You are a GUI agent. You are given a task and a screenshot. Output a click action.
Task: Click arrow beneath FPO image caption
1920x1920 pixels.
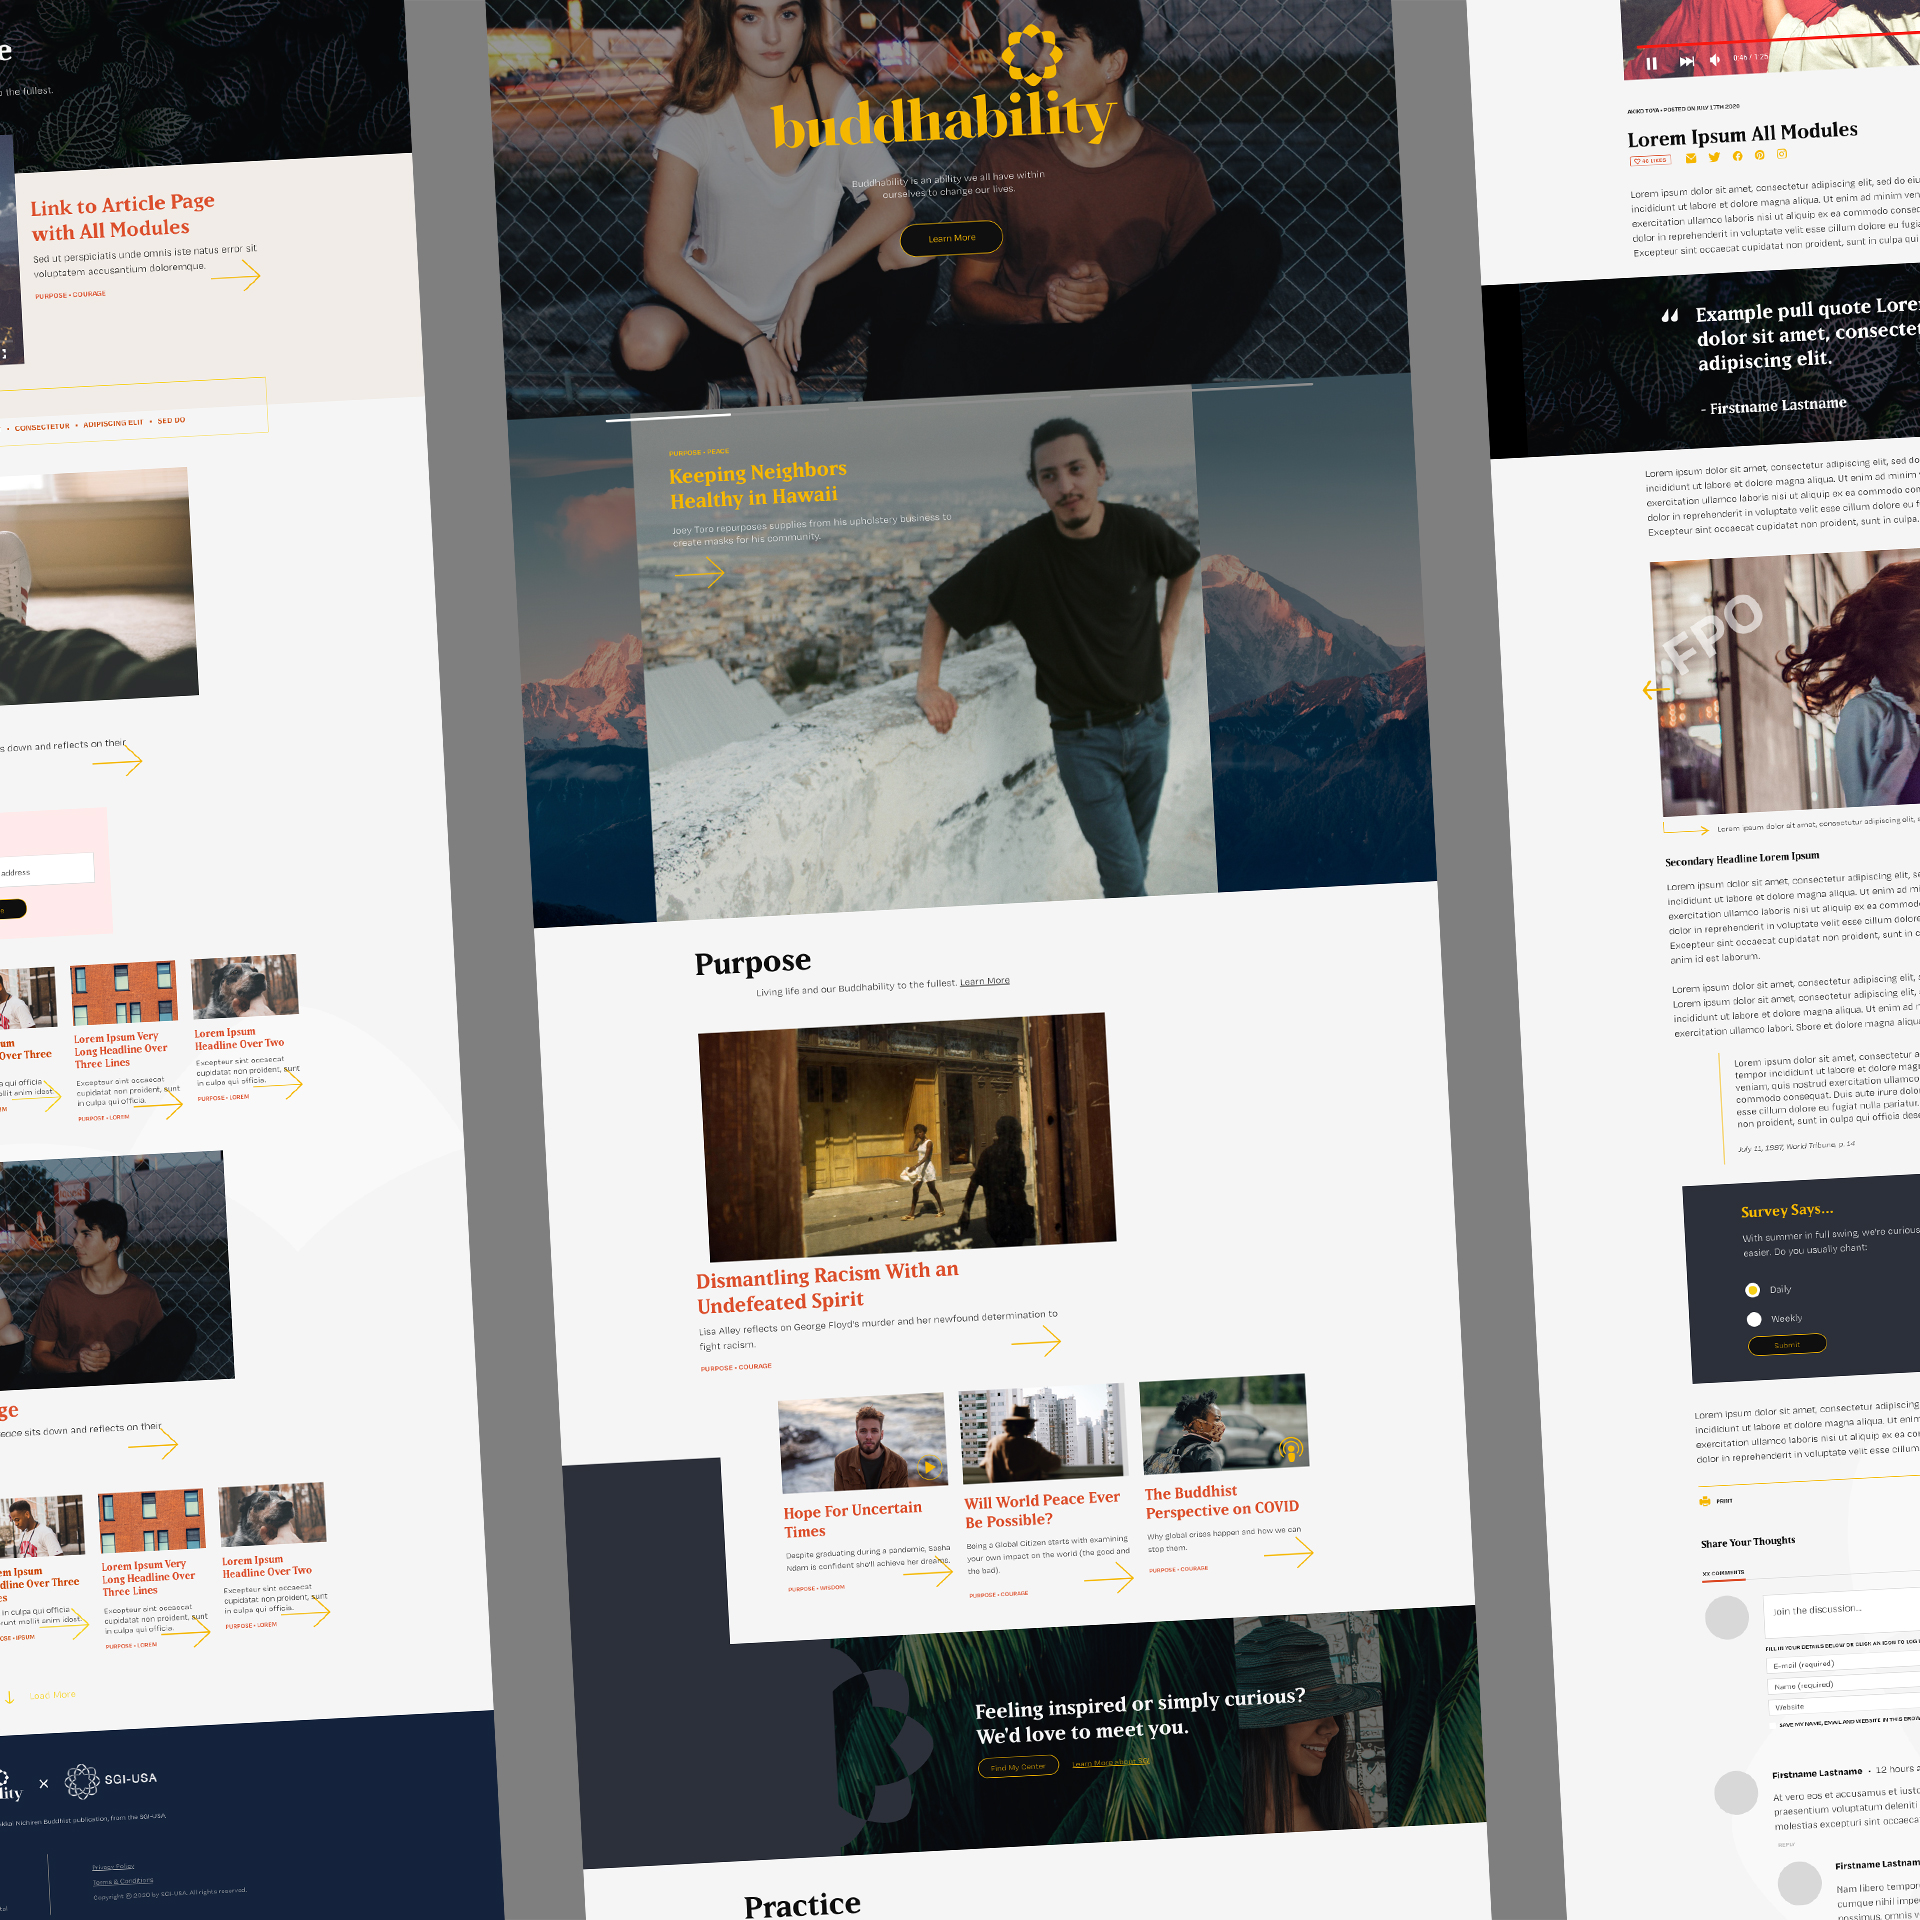click(1686, 830)
